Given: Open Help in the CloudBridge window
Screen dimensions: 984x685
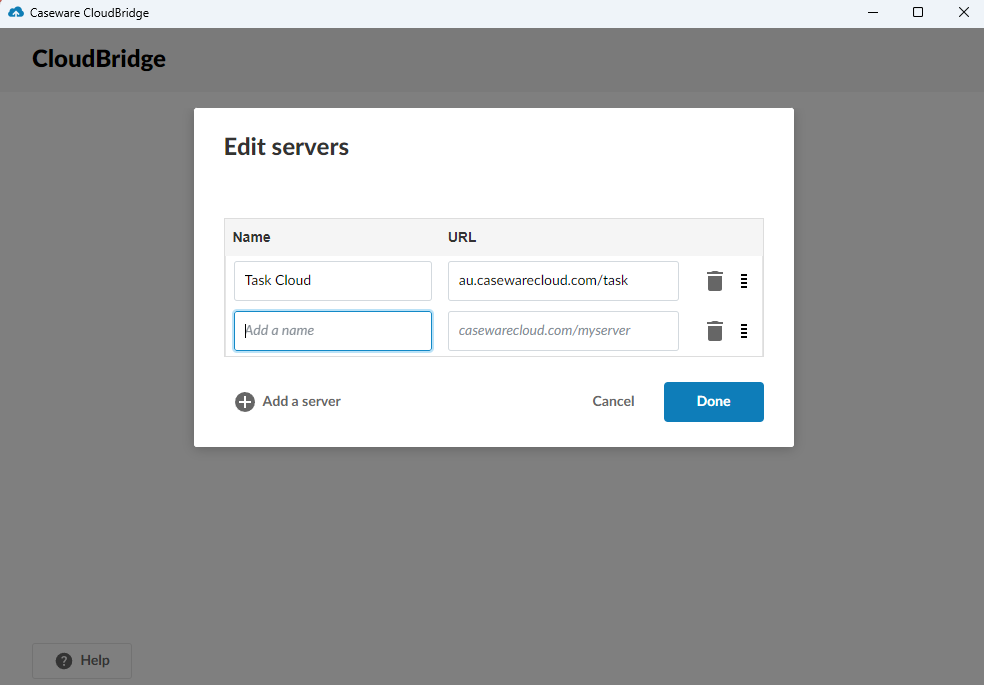Looking at the screenshot, I should [x=82, y=661].
